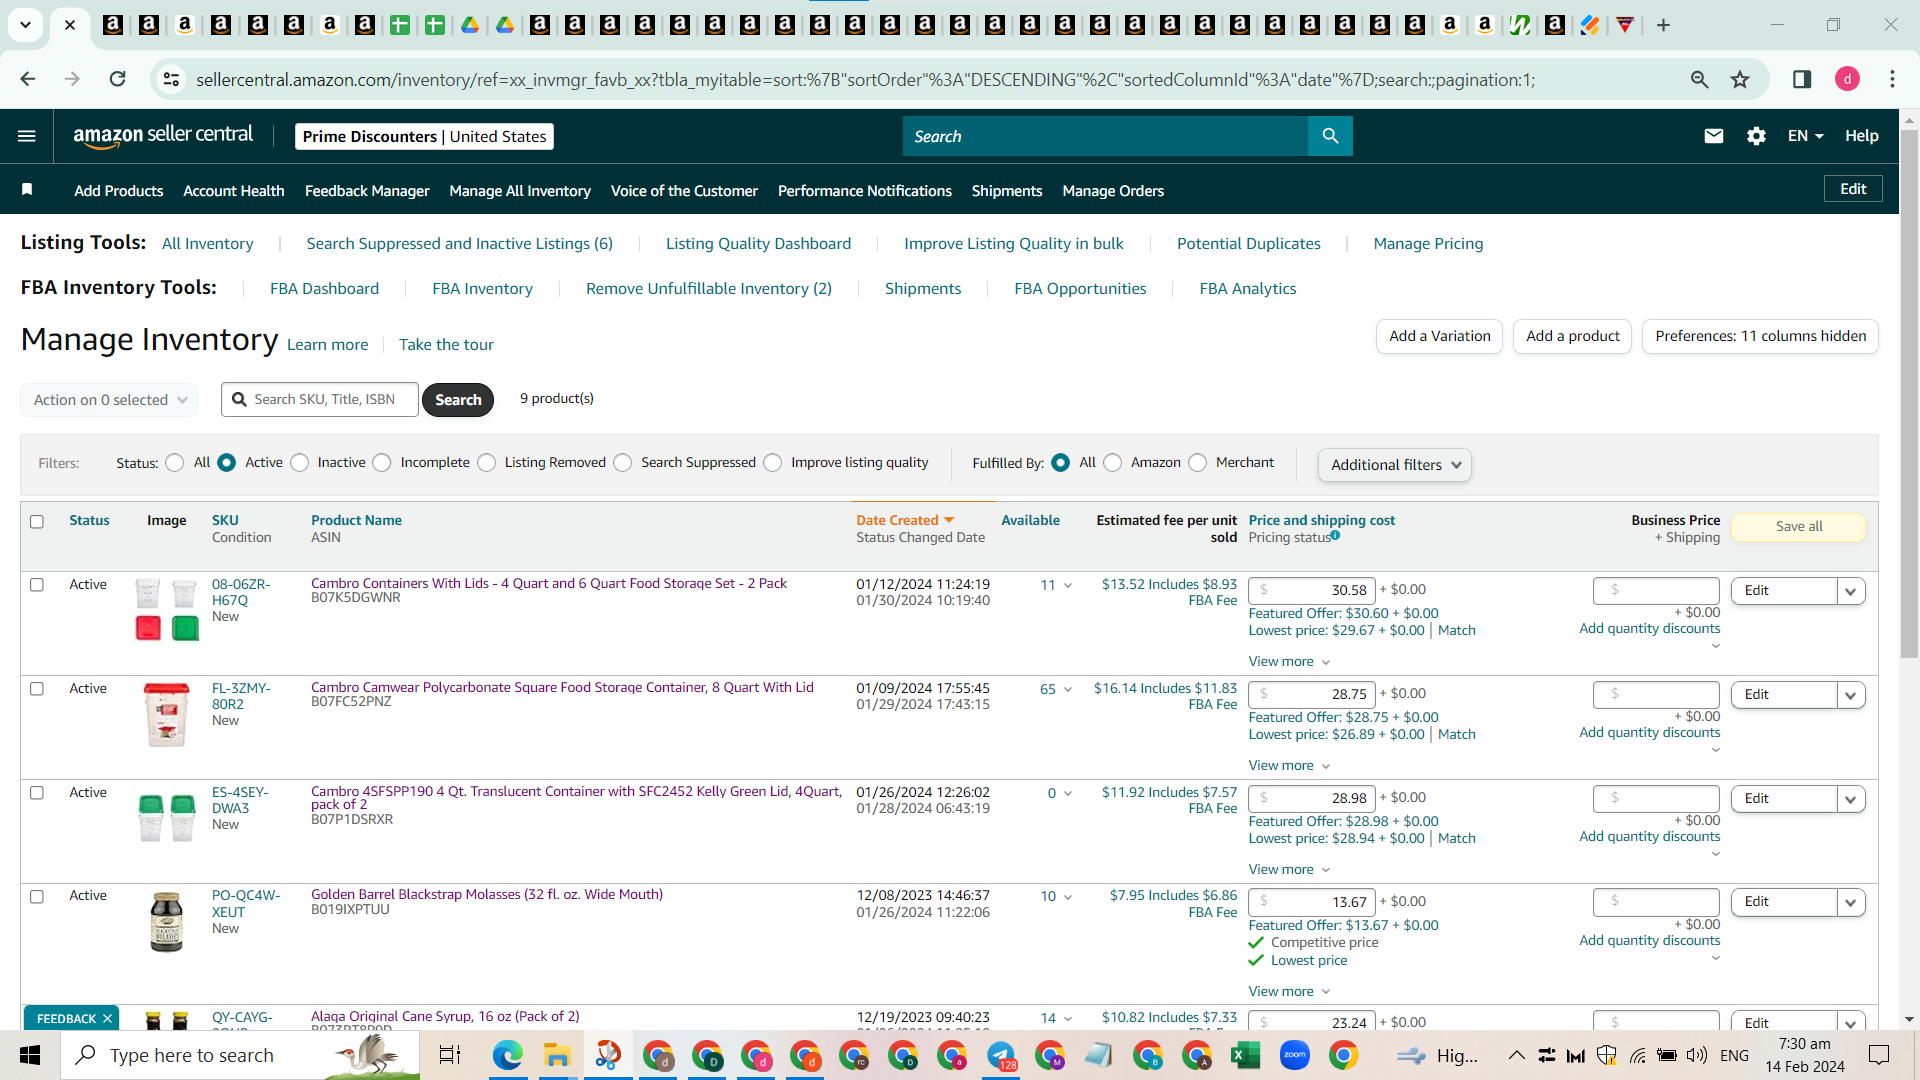
Task: Open the Action on 0 selected dropdown
Action: tap(109, 400)
